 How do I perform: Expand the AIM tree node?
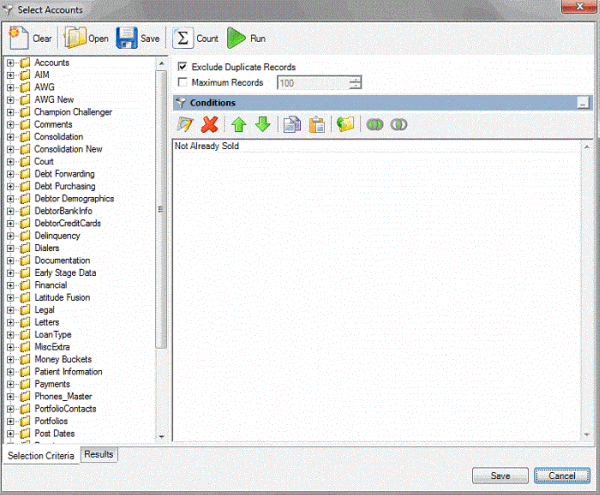pos(11,75)
